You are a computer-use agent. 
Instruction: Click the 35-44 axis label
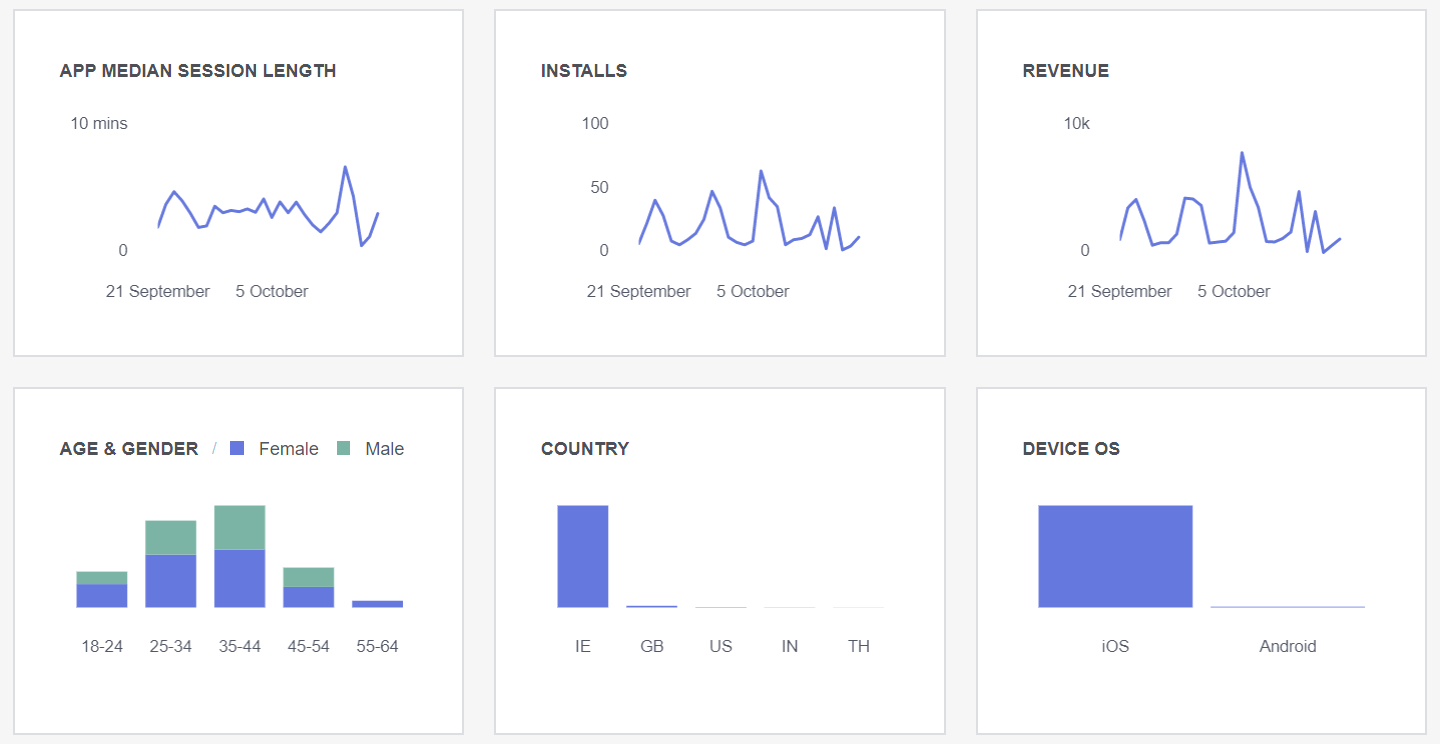pyautogui.click(x=240, y=646)
